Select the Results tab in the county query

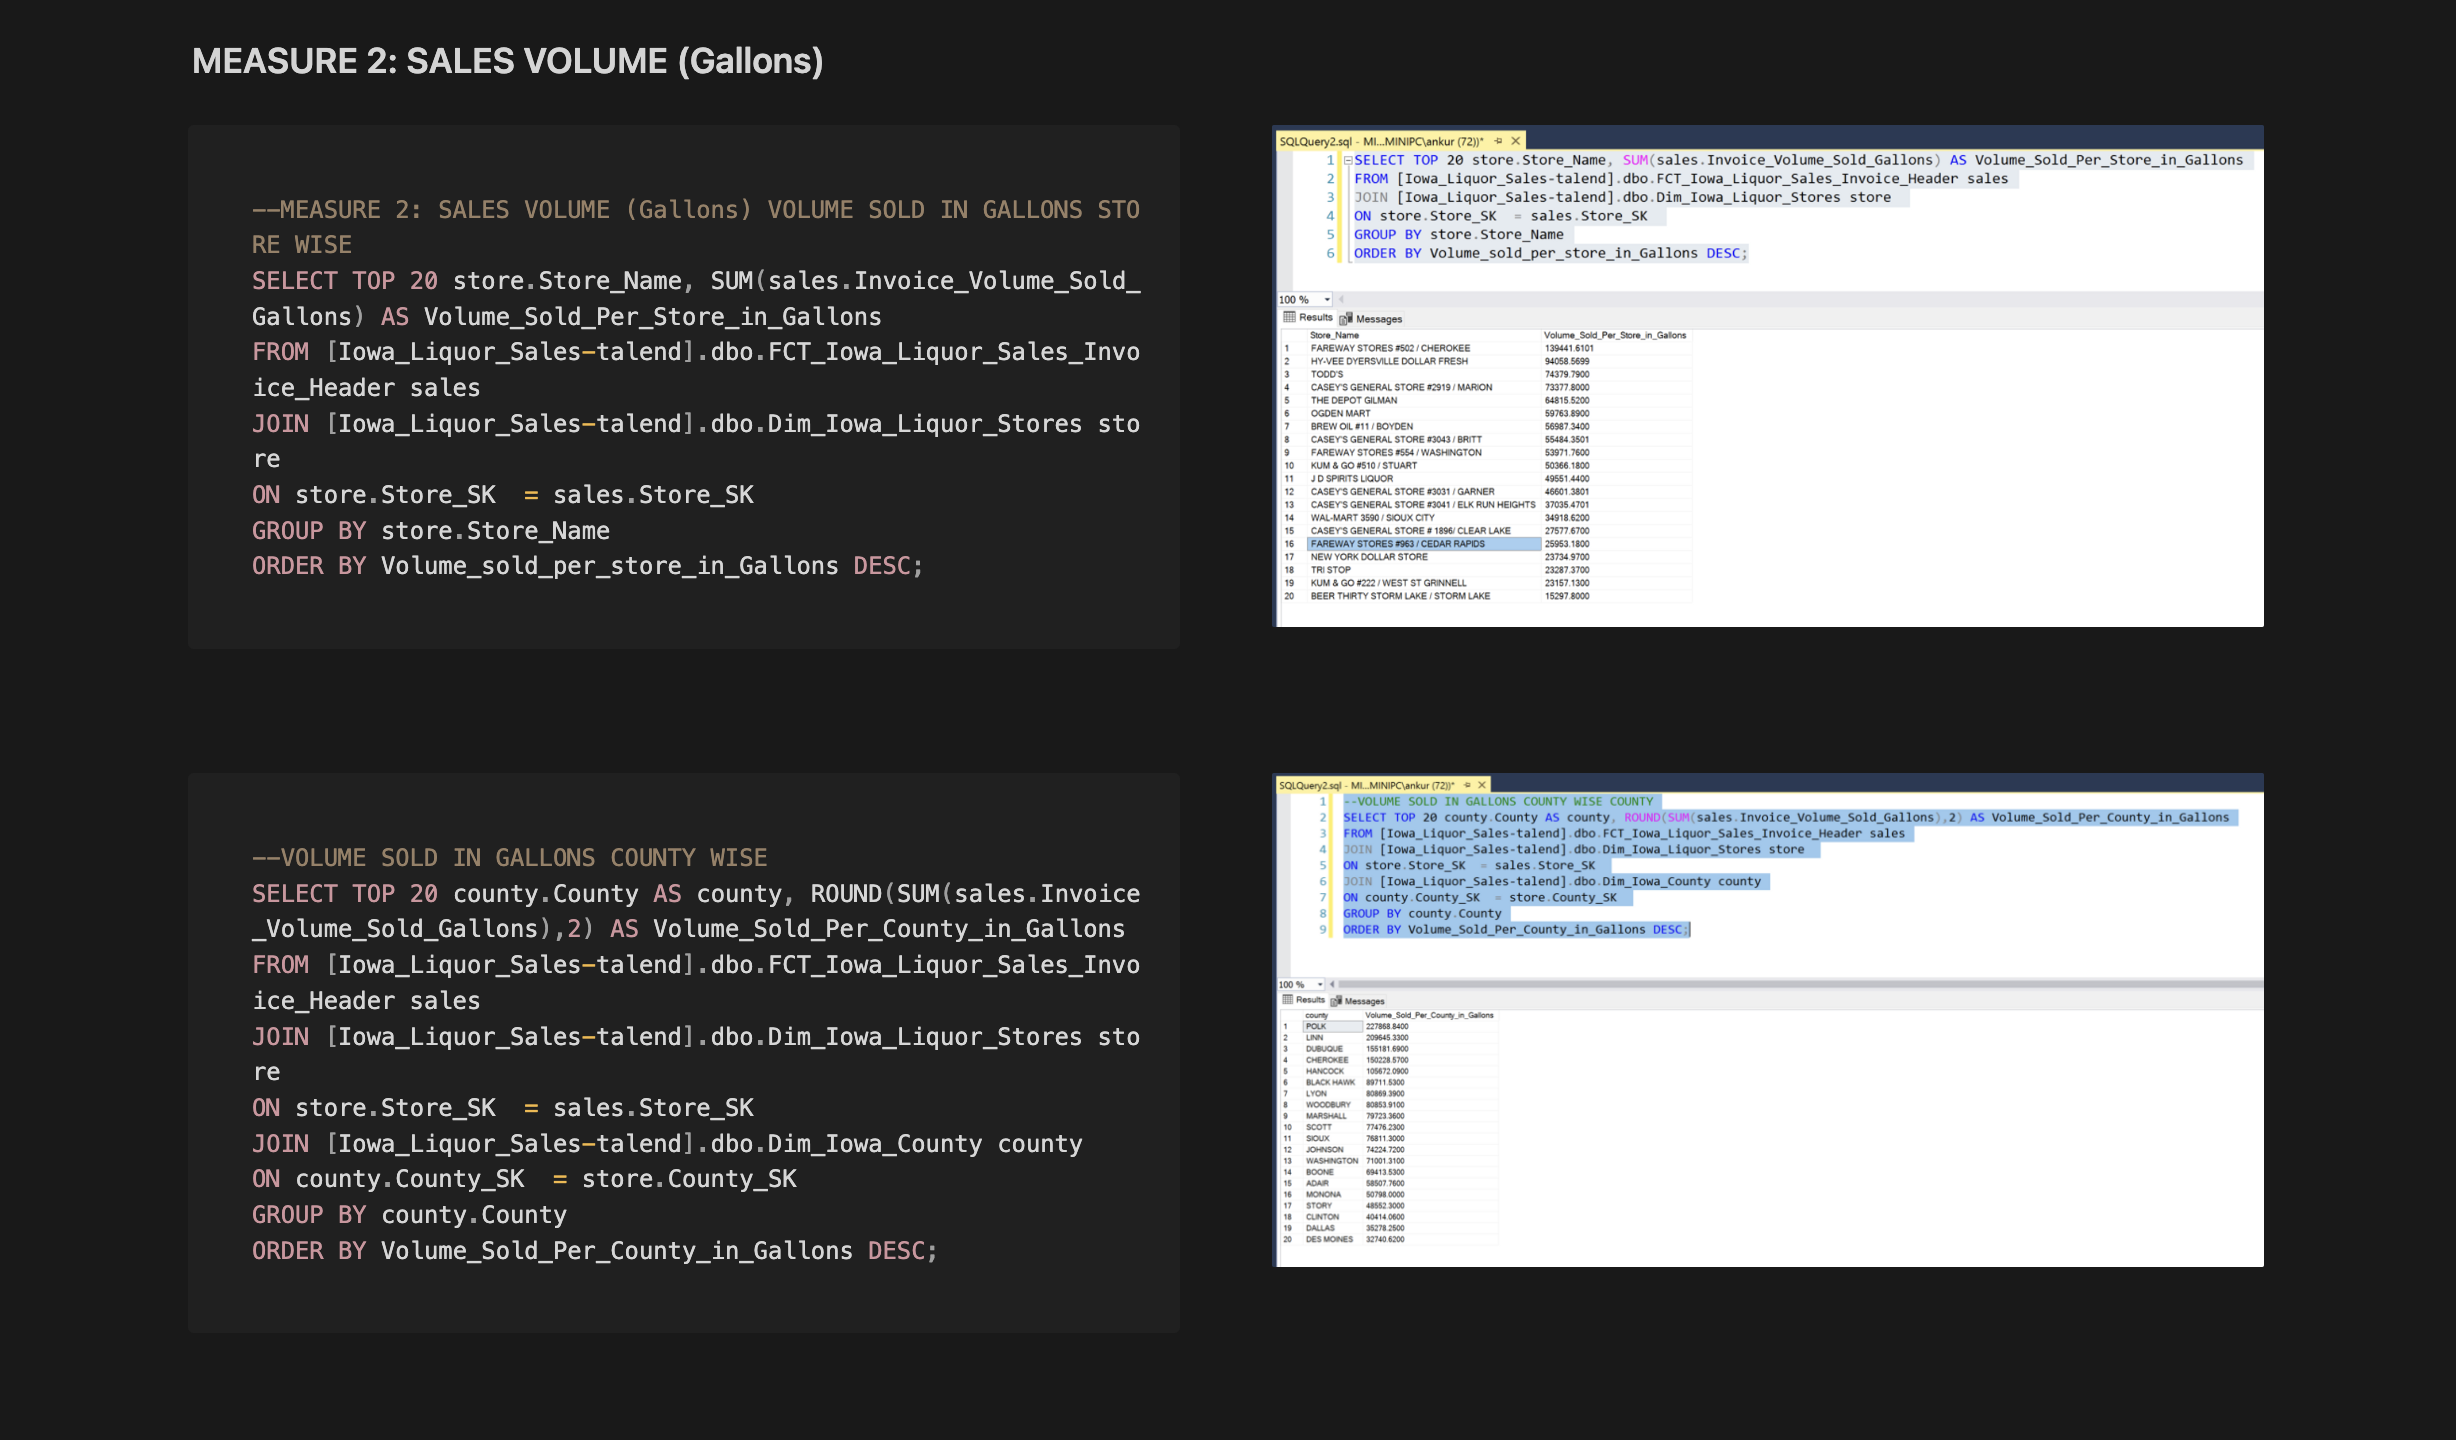[1308, 1000]
